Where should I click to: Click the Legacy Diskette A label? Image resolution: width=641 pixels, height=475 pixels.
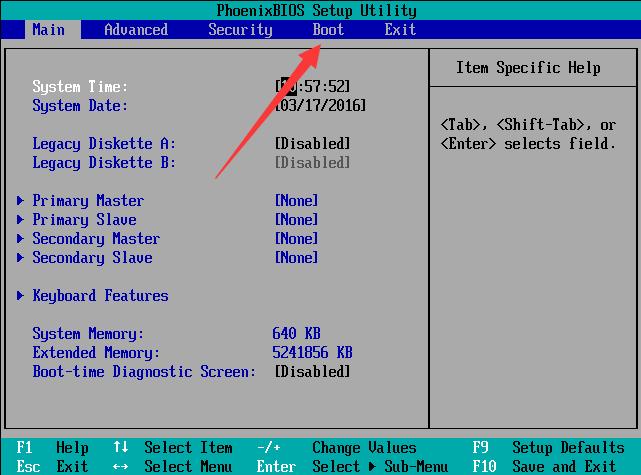(x=104, y=144)
